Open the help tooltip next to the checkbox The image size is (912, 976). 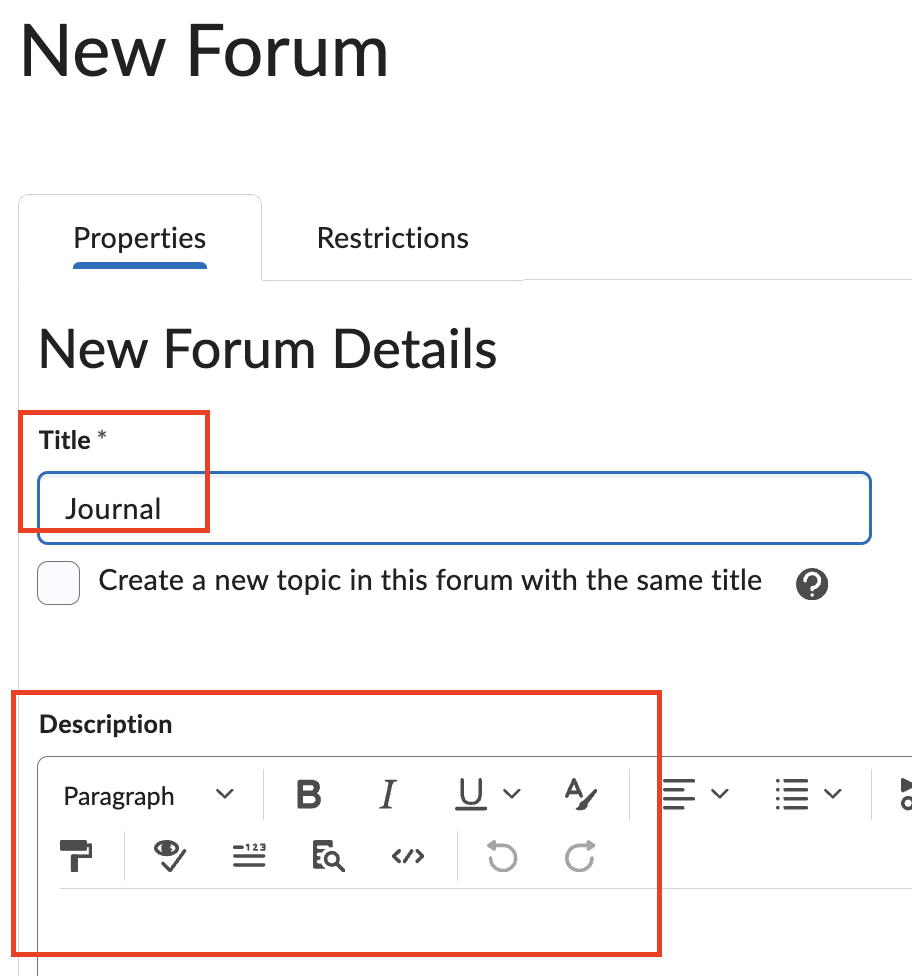[812, 584]
